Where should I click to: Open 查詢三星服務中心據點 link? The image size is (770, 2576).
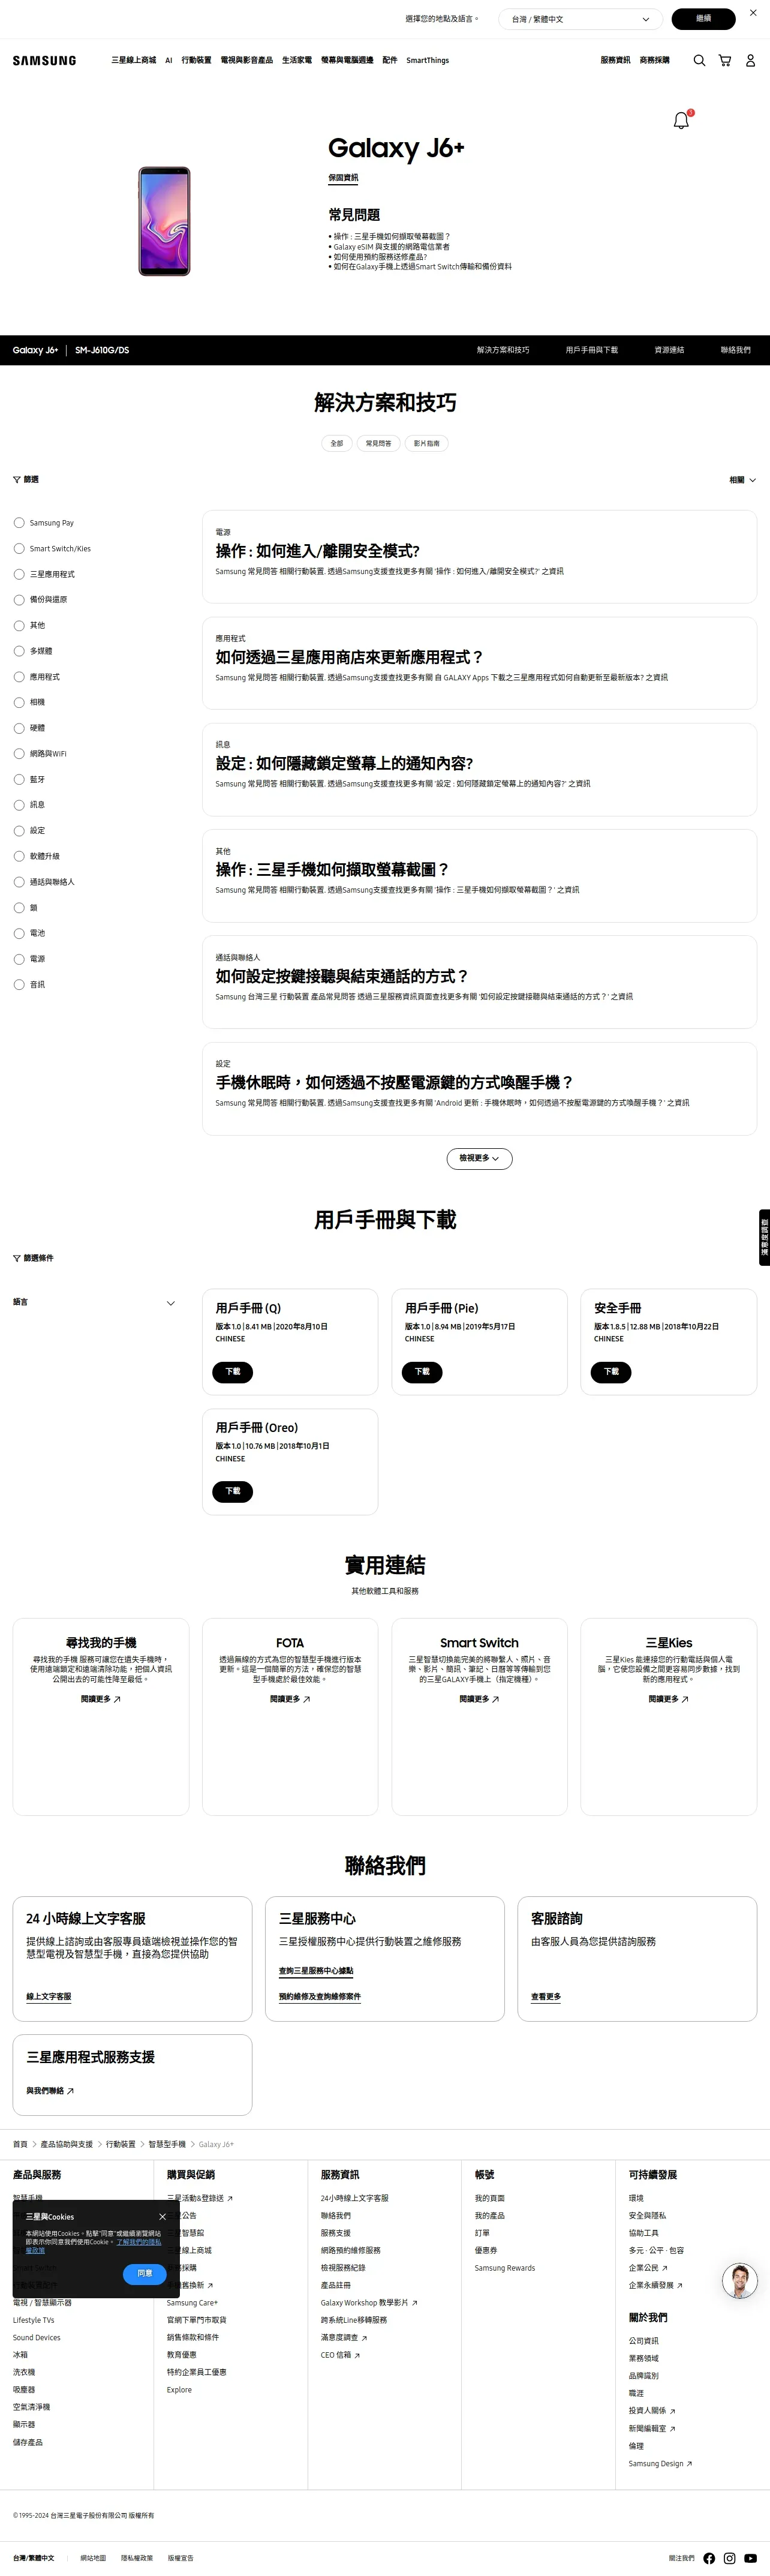[316, 1971]
